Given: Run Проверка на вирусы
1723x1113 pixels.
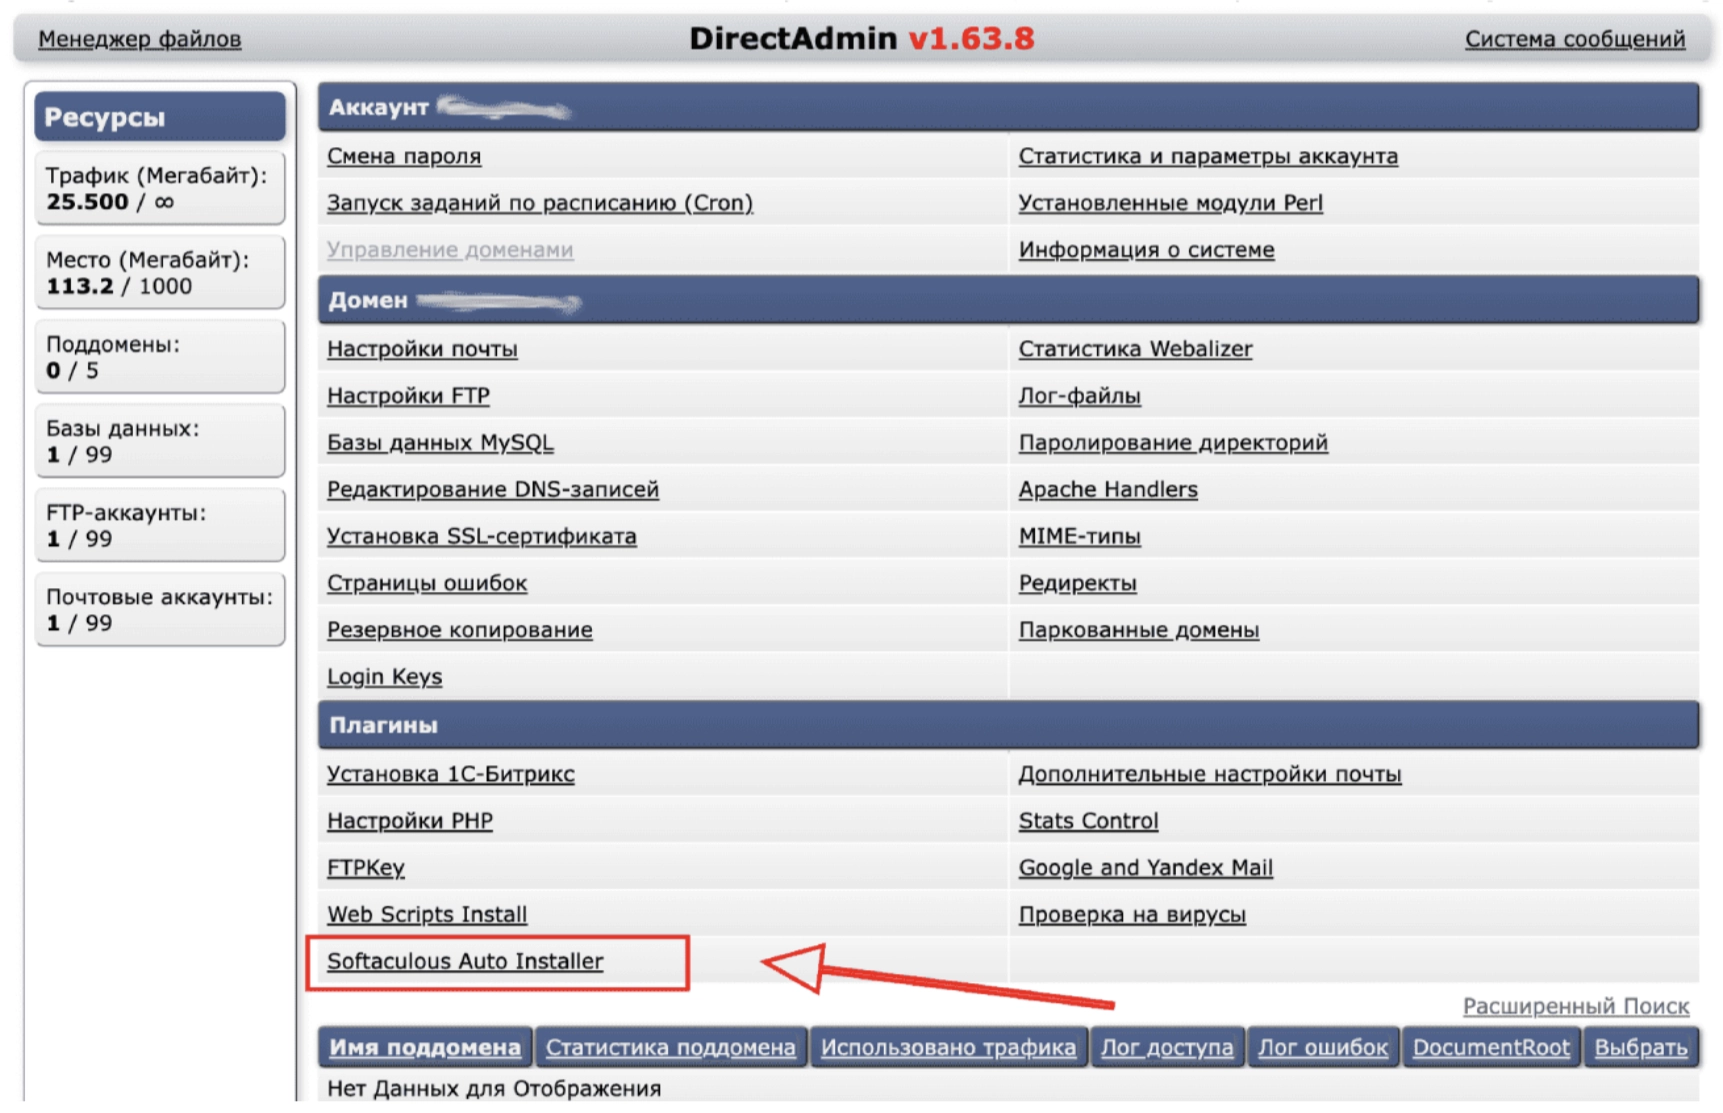Looking at the screenshot, I should tap(1131, 914).
